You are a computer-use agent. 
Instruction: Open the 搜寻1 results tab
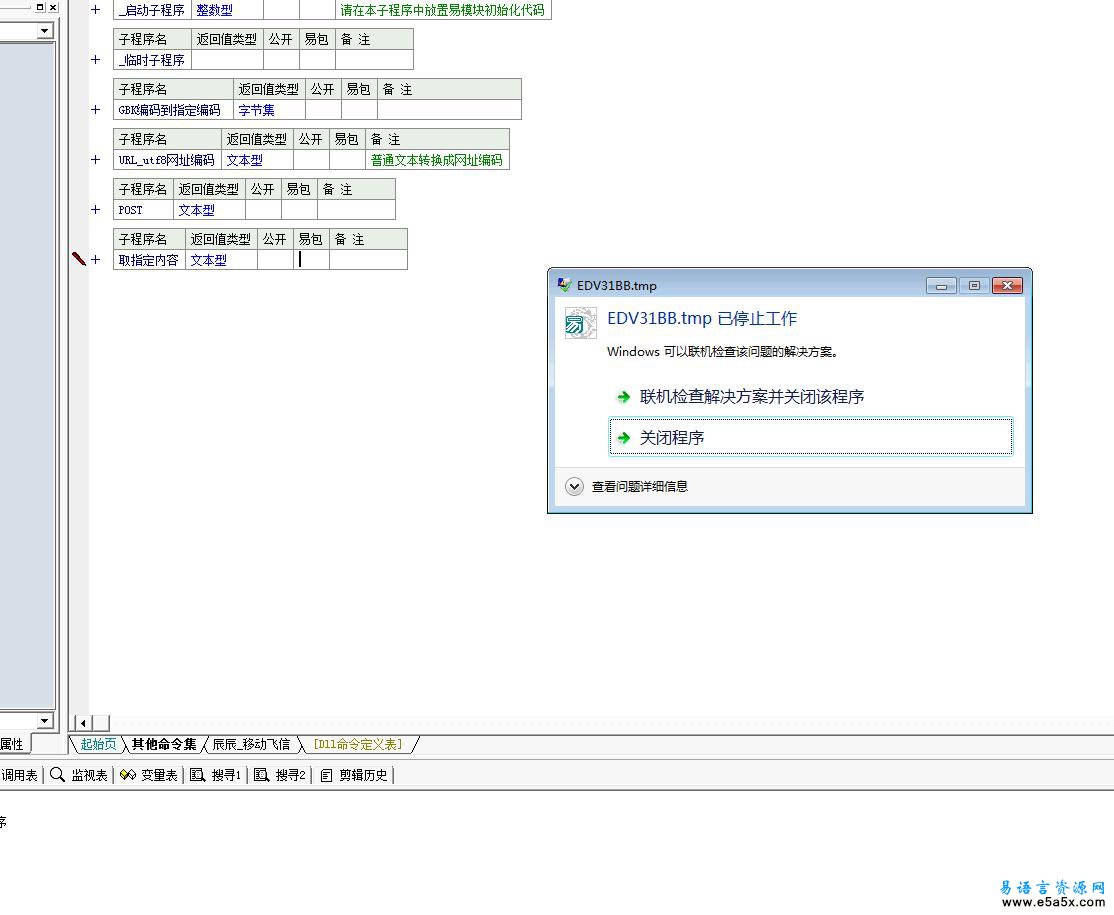point(216,775)
